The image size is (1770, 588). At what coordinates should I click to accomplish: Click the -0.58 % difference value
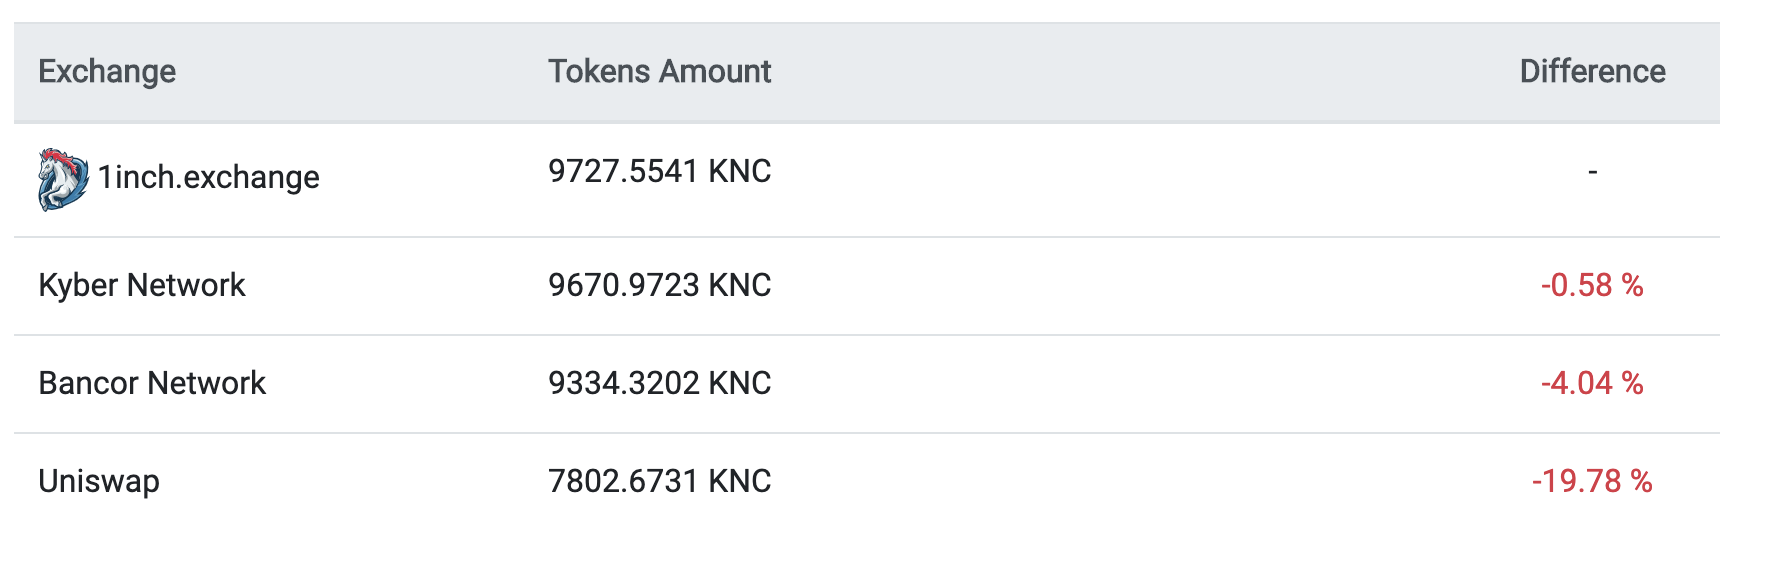(1592, 285)
